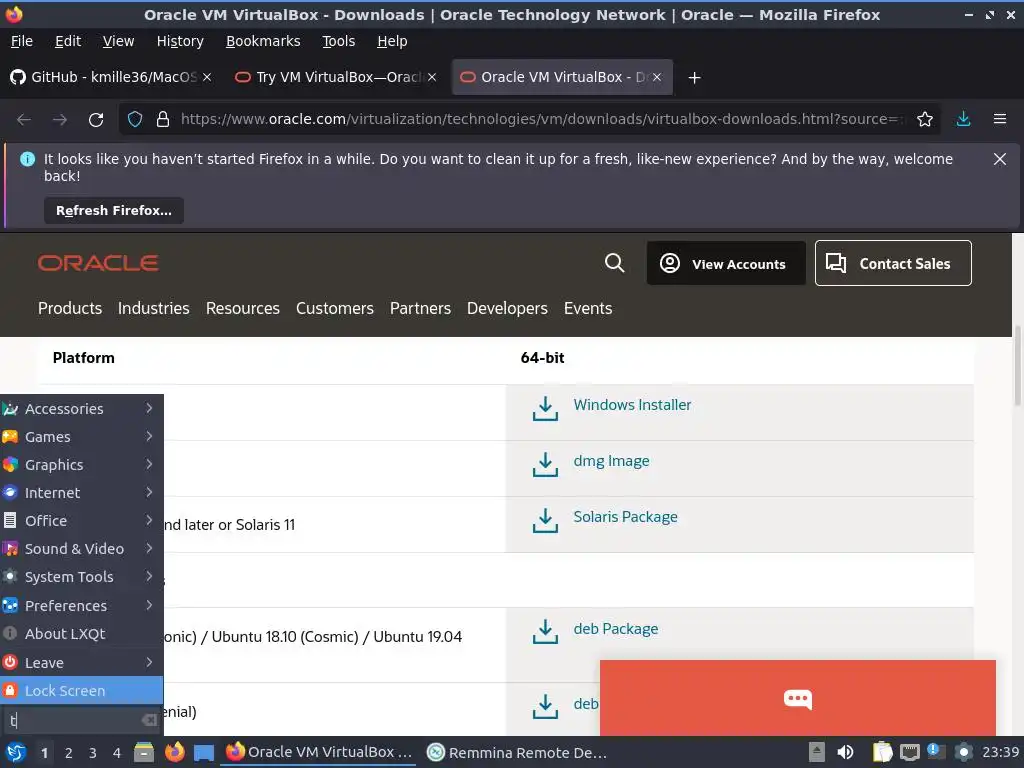1024x768 pixels.
Task: Dismiss the Firefox refresh notification bar
Action: [x=1000, y=159]
